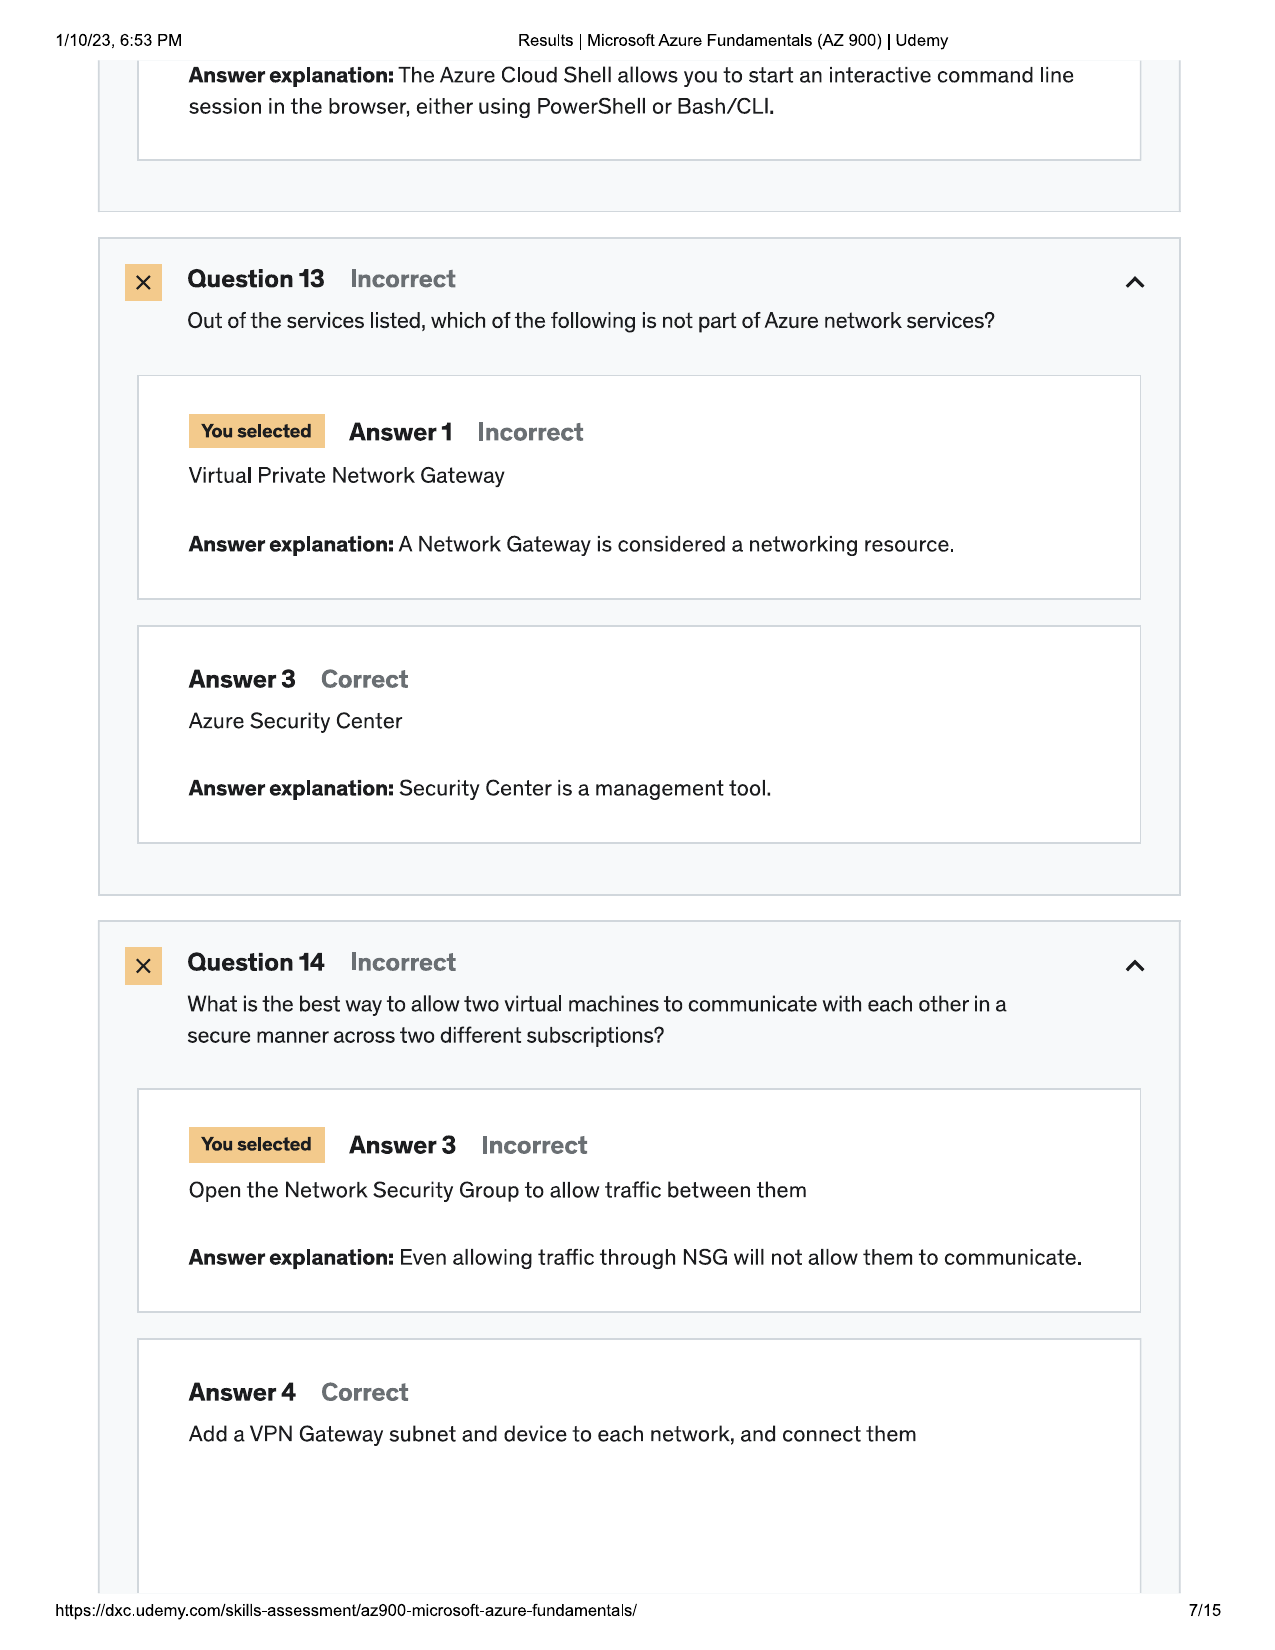Click the Azure Security Center answer text
Viewport: 1275px width, 1650px height.
coord(295,721)
